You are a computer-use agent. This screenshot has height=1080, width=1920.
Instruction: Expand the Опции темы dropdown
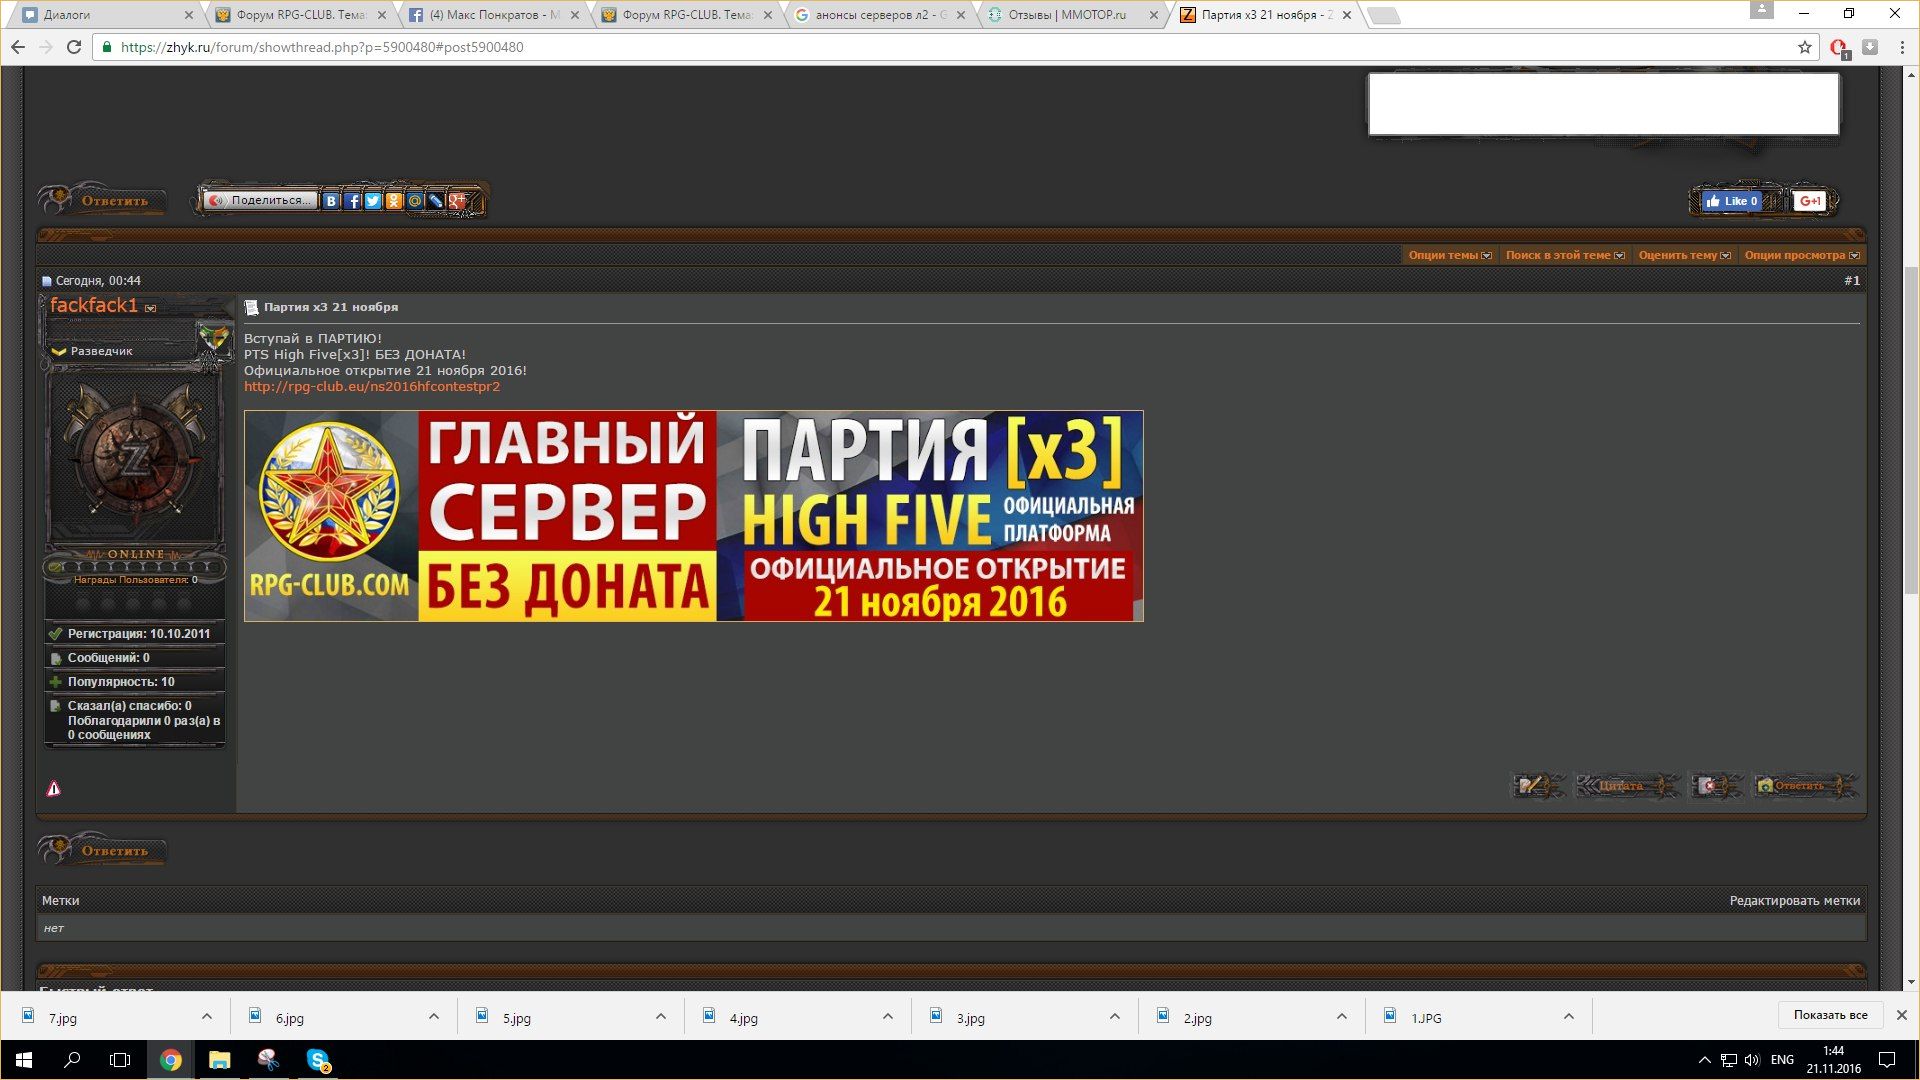(x=1449, y=255)
